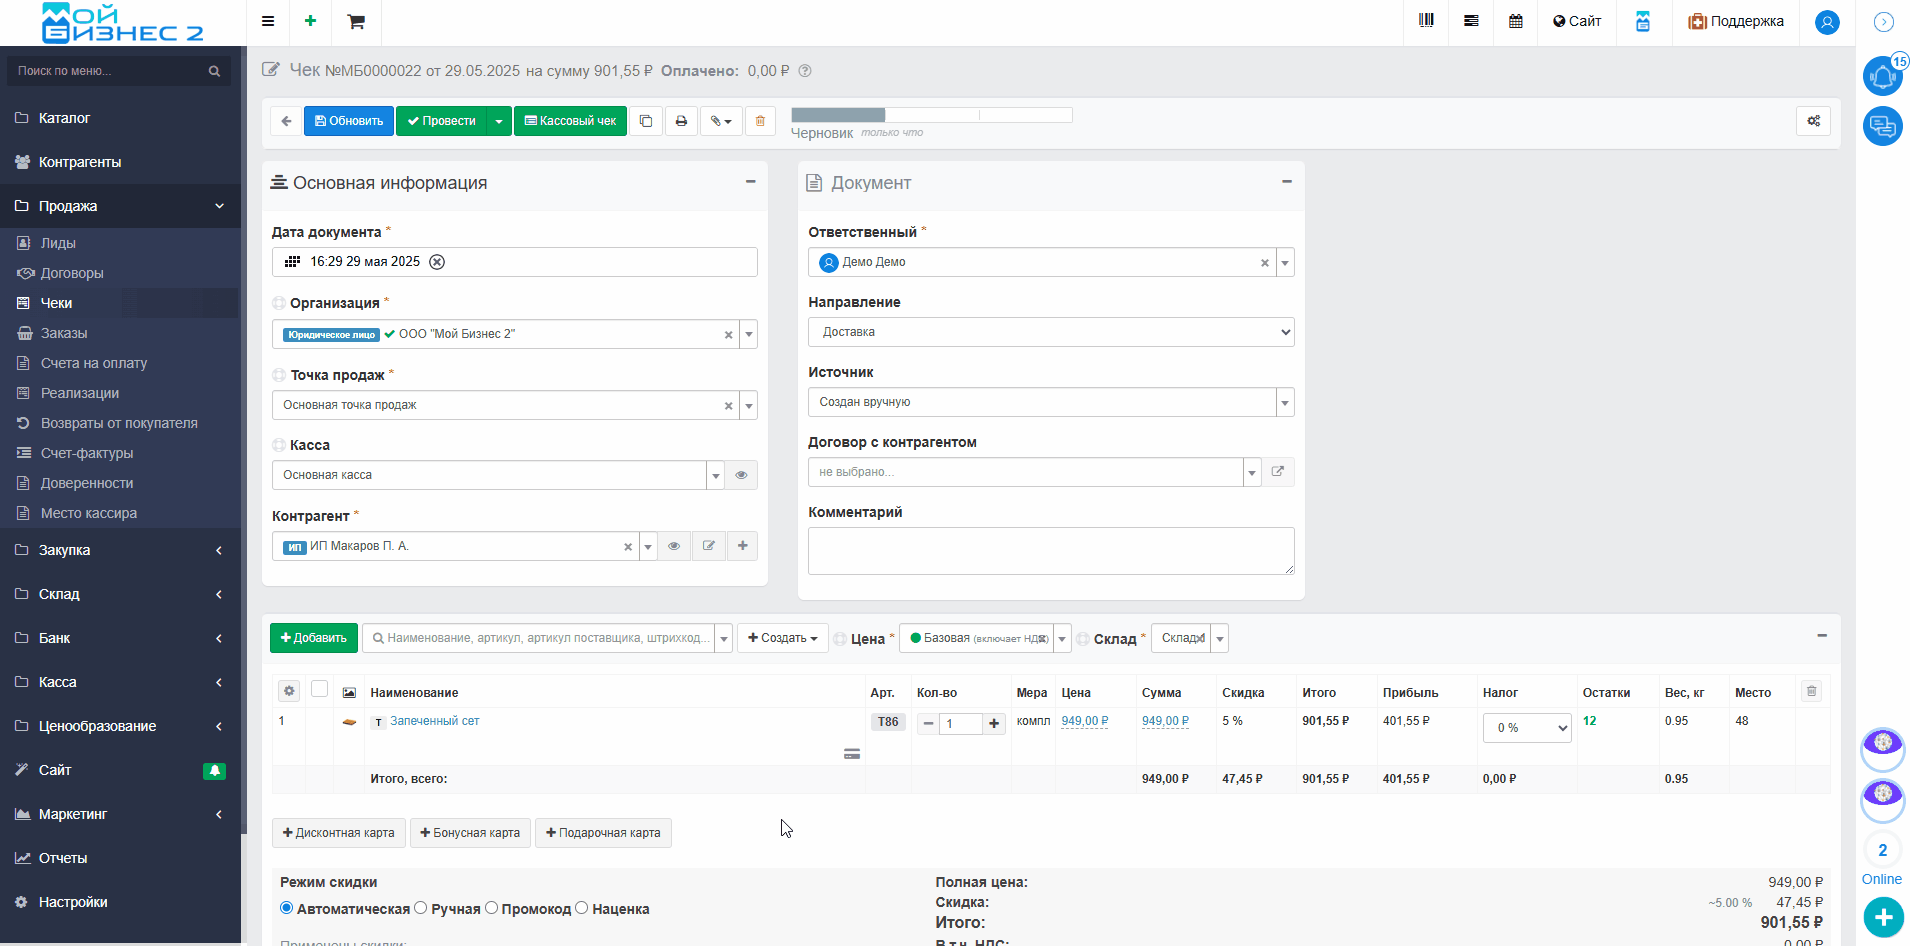Check the table select-all checkbox
Image resolution: width=1910 pixels, height=946 pixels.
click(x=320, y=689)
